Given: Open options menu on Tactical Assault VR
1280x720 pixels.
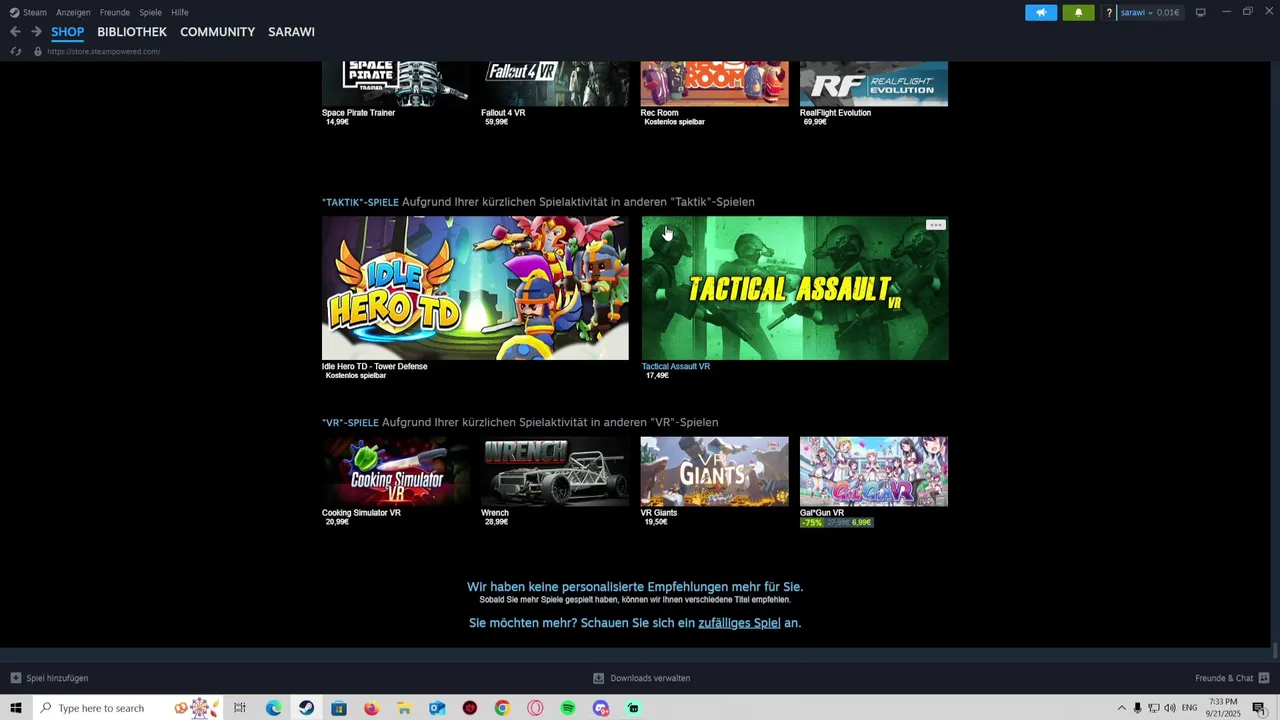Looking at the screenshot, I should pos(935,225).
